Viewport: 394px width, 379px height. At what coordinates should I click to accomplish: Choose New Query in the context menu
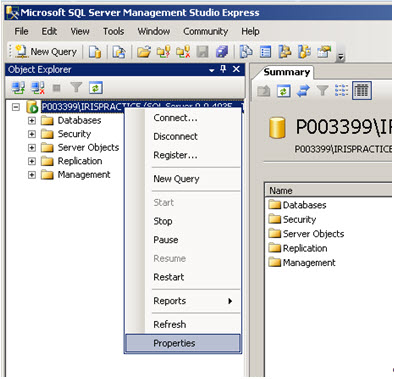click(x=183, y=179)
